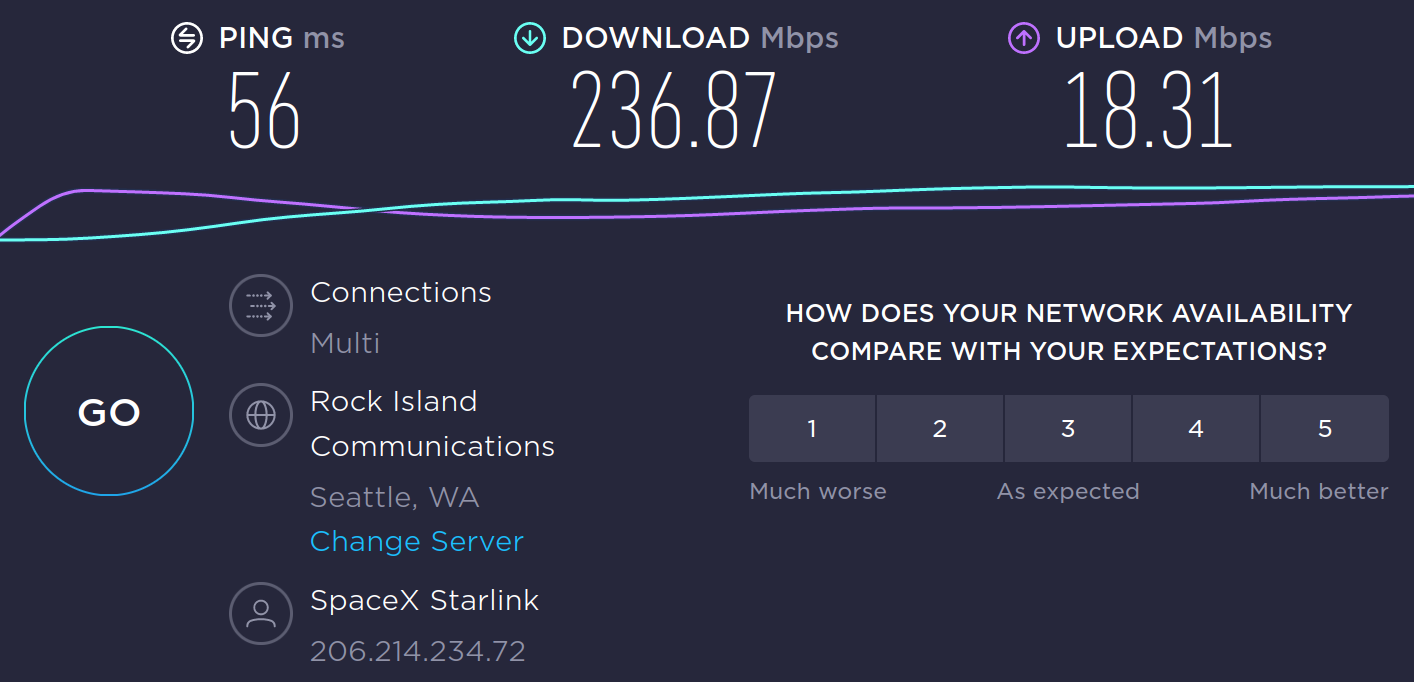Open the Change Server link
The width and height of the screenshot is (1414, 682).
(416, 541)
